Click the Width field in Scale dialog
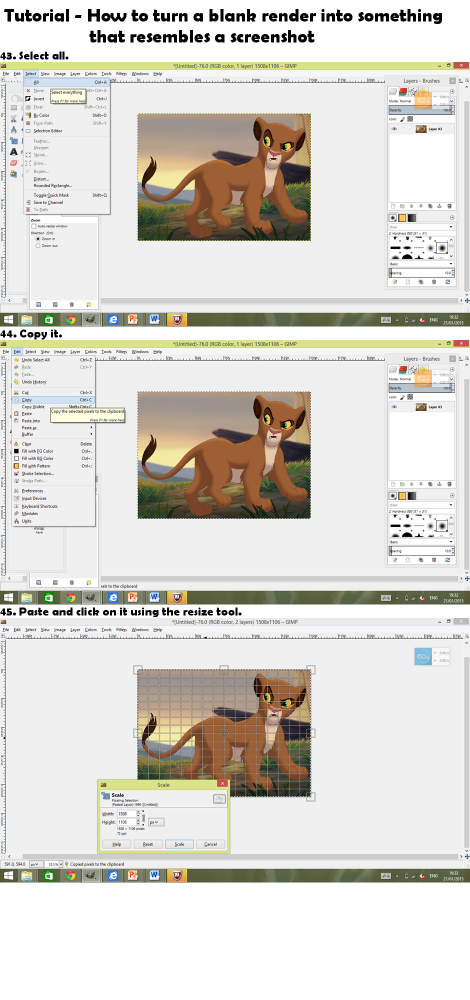This screenshot has height=1000, width=470. (x=126, y=814)
